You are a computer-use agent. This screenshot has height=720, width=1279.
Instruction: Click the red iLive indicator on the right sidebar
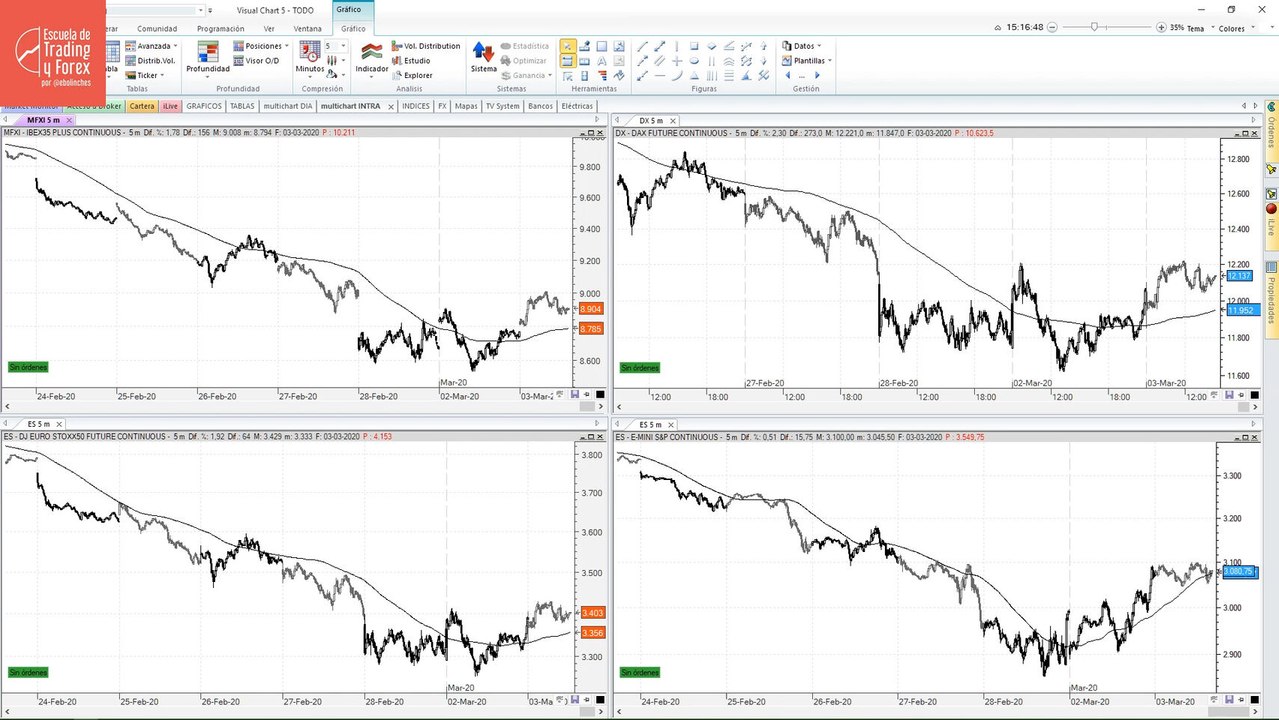[1271, 208]
